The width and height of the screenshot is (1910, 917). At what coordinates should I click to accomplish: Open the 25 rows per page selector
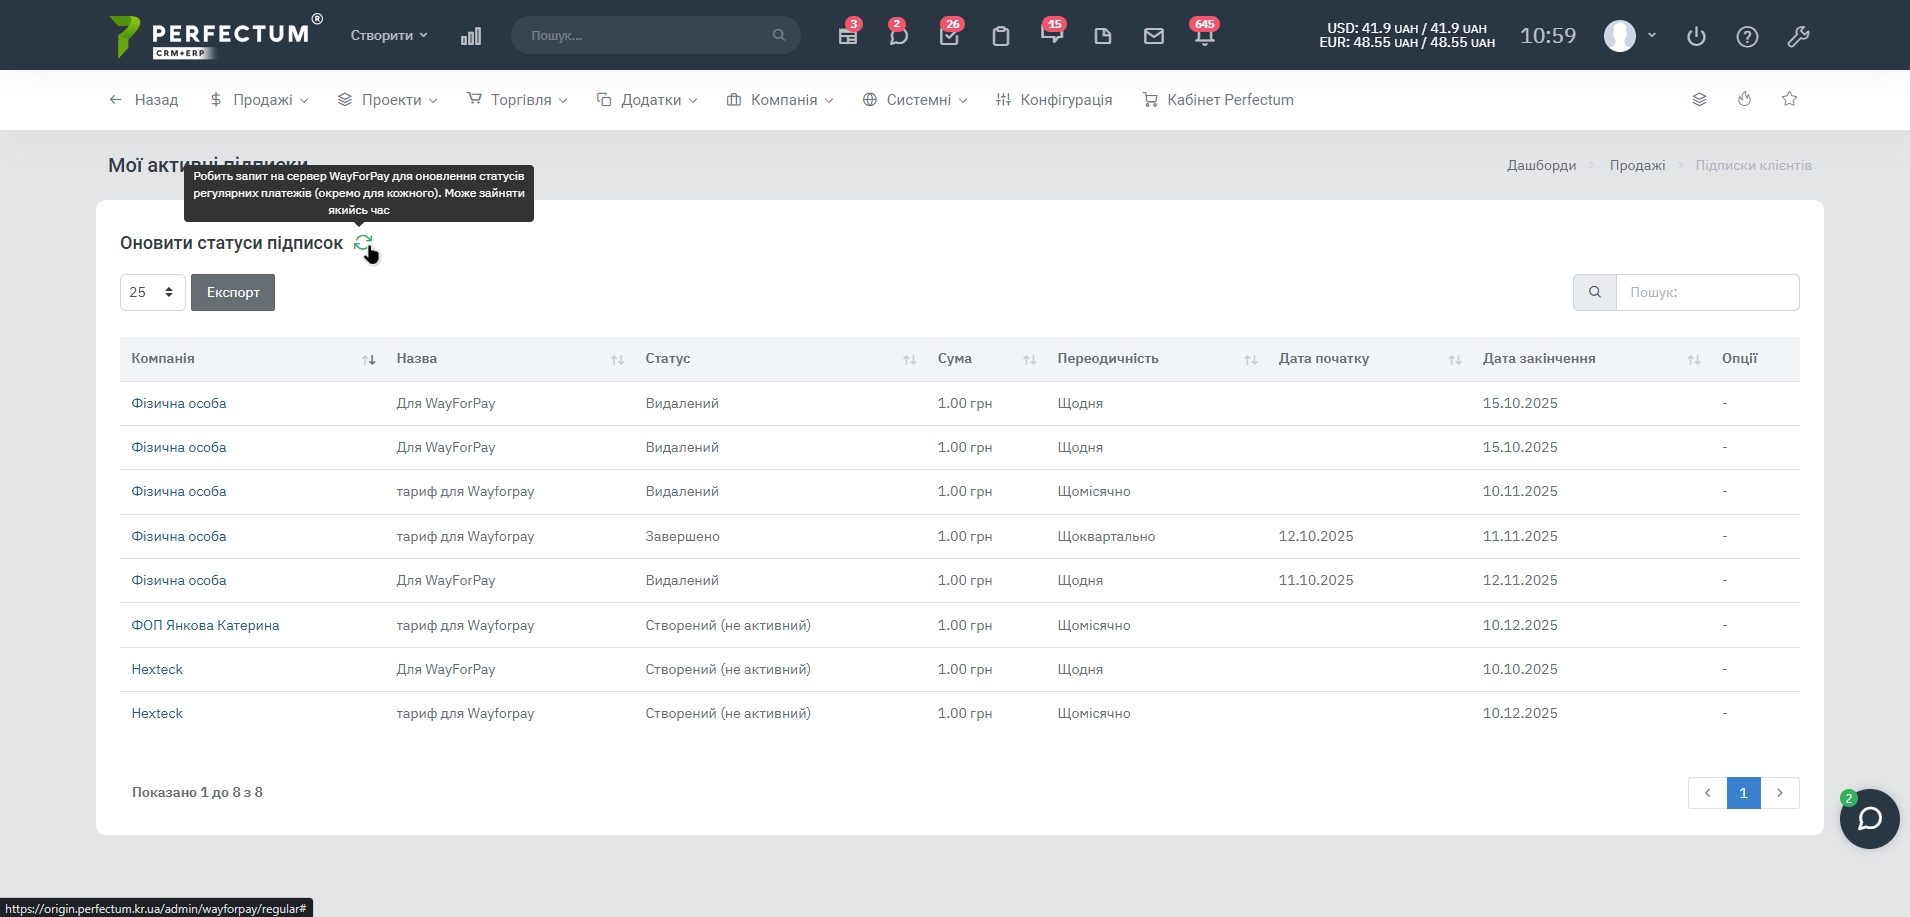coord(152,292)
